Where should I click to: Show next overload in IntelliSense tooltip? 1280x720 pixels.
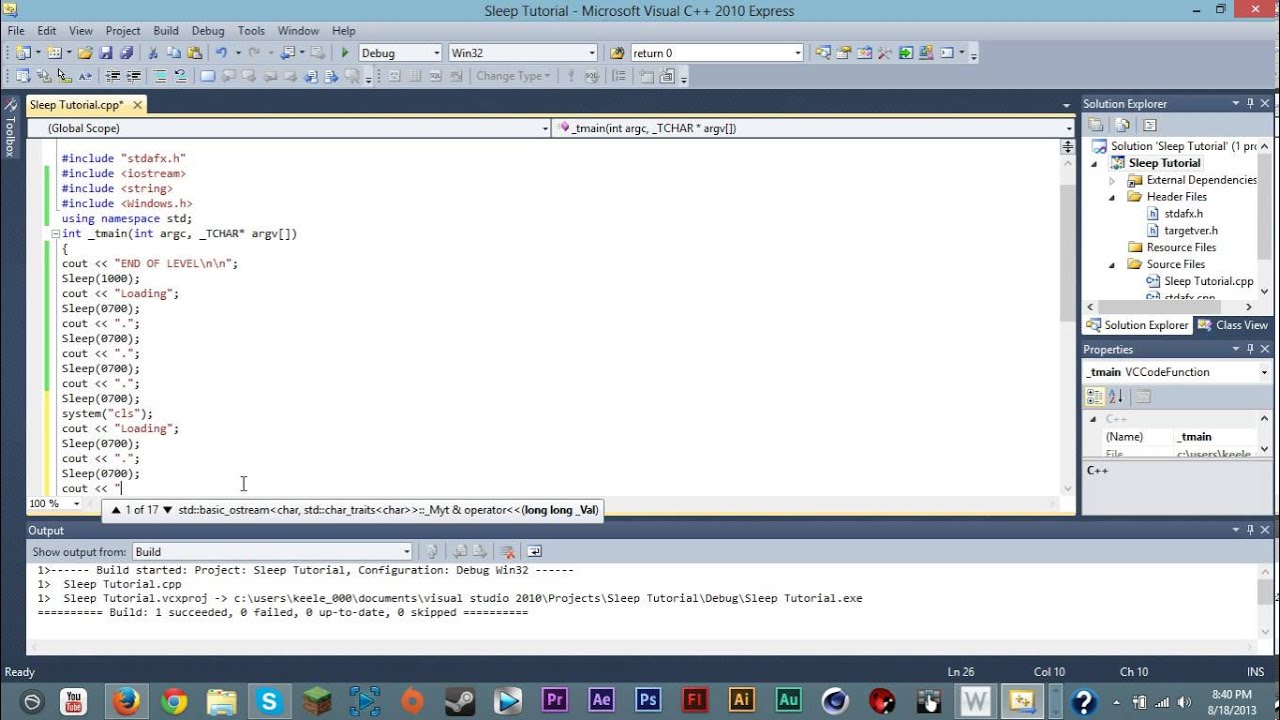(x=167, y=510)
